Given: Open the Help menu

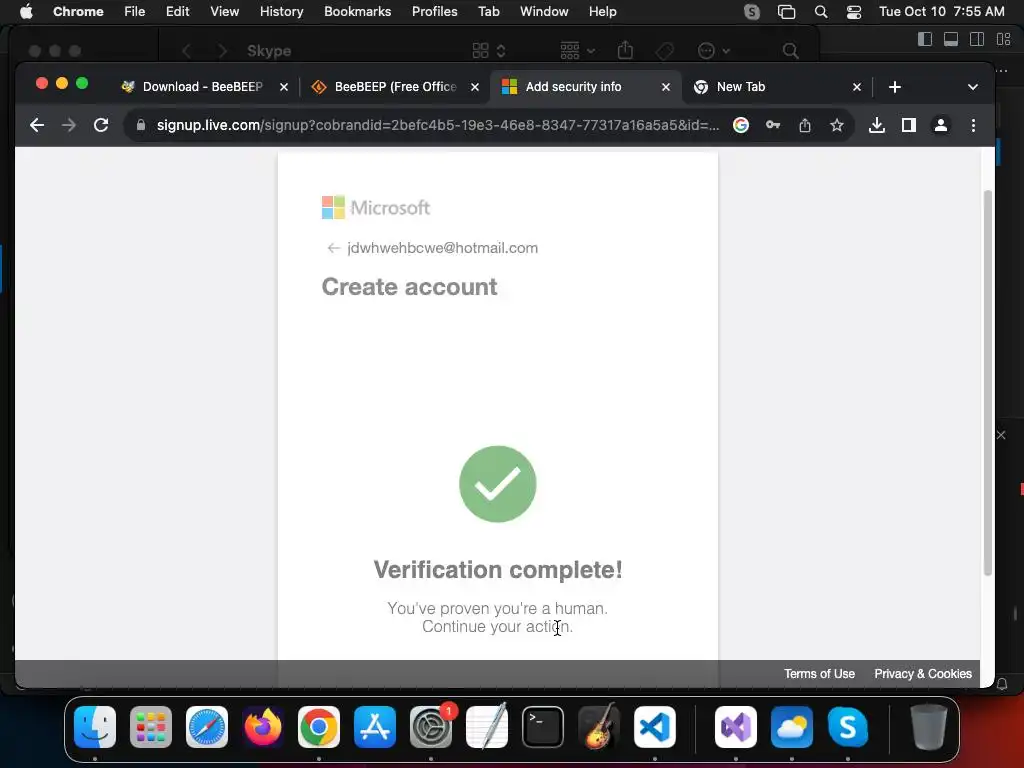Looking at the screenshot, I should tap(602, 12).
